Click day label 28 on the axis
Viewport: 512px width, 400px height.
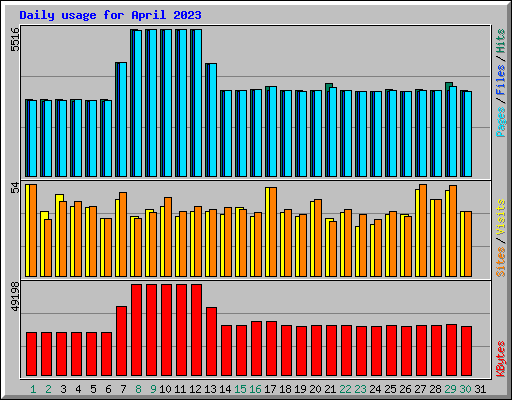(435, 389)
